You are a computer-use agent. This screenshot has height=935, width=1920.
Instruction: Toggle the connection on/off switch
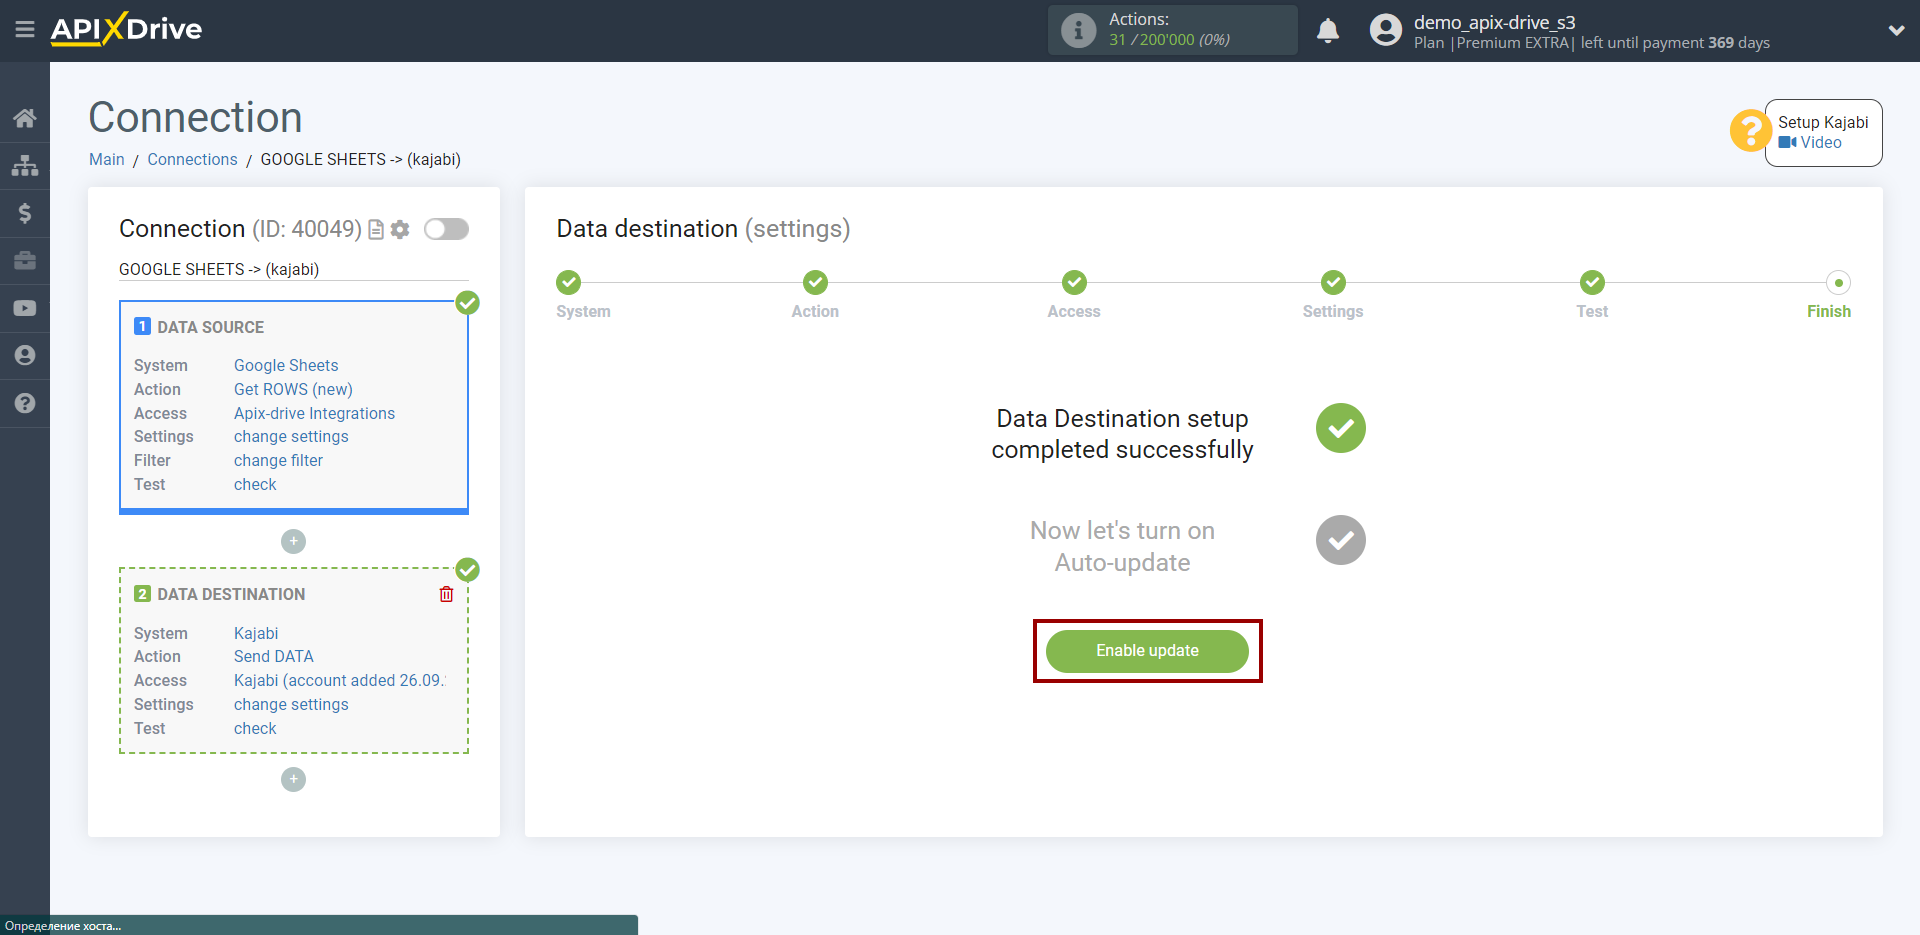[x=446, y=229]
